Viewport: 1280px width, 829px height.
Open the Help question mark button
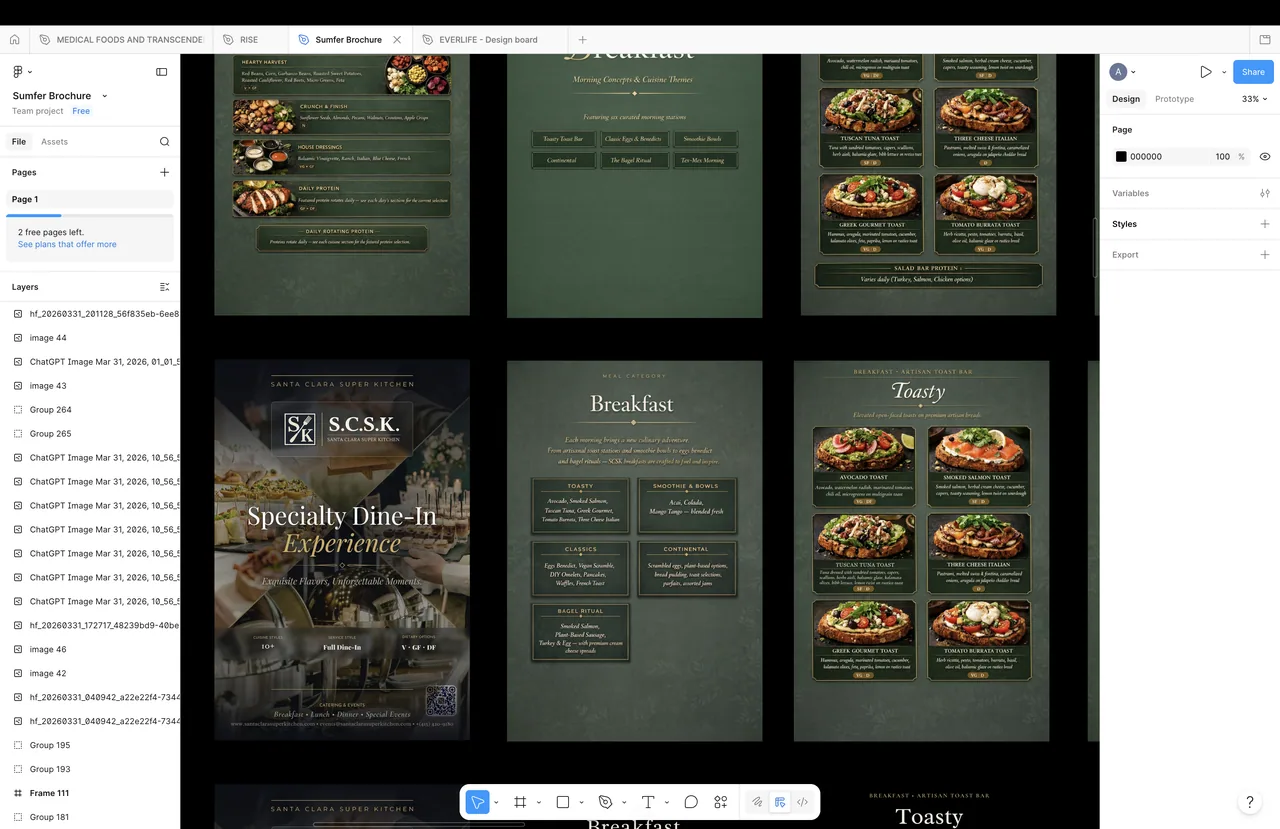coord(1249,802)
